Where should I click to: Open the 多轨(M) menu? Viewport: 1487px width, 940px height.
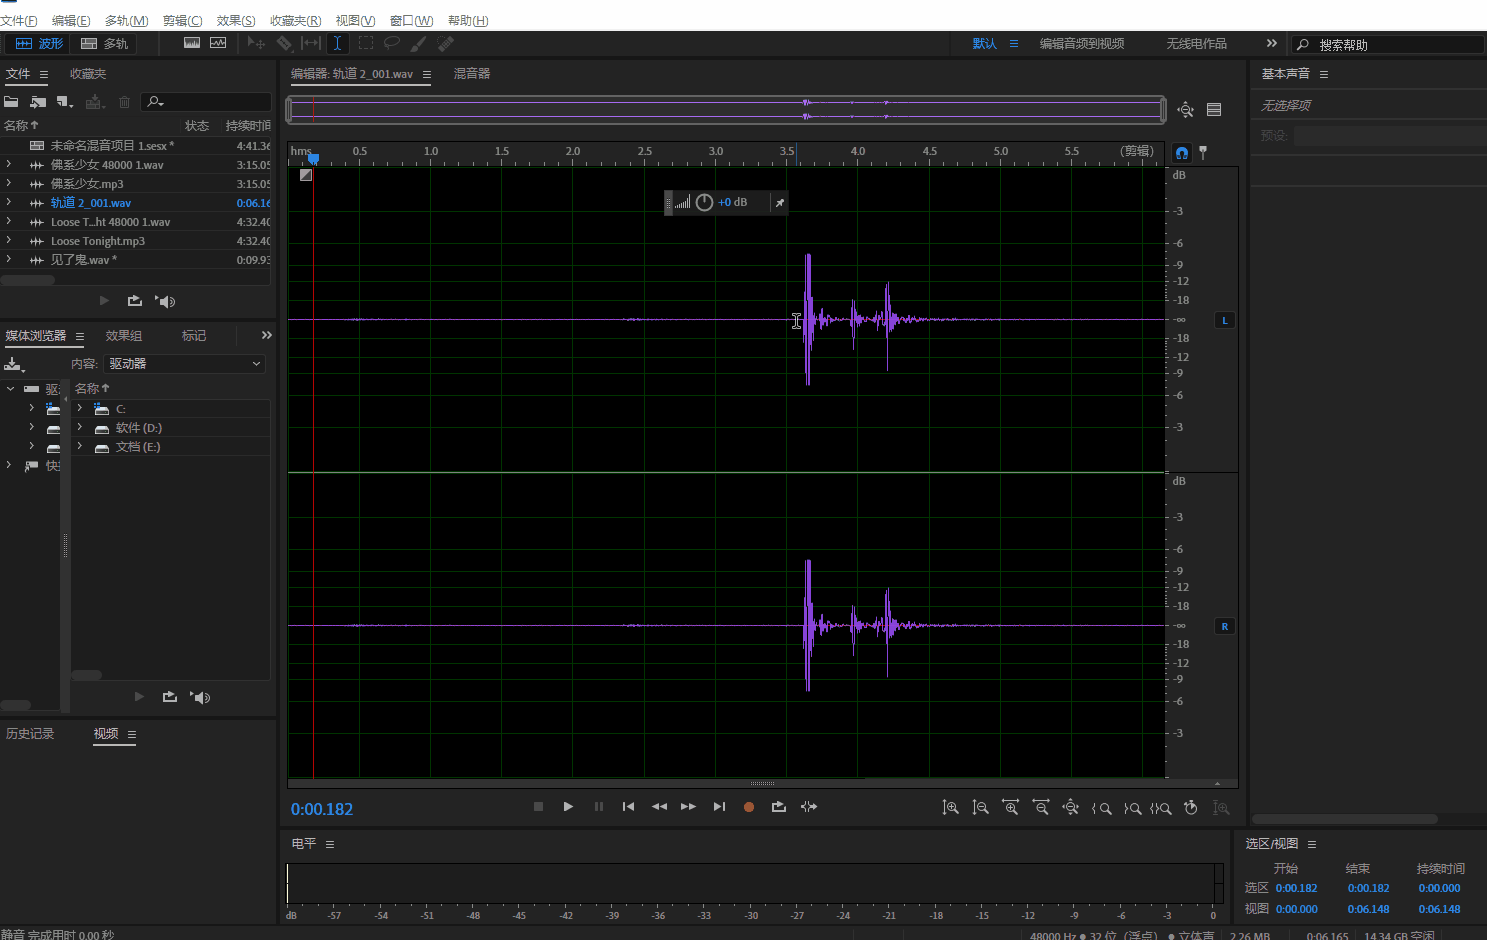pyautogui.click(x=126, y=21)
